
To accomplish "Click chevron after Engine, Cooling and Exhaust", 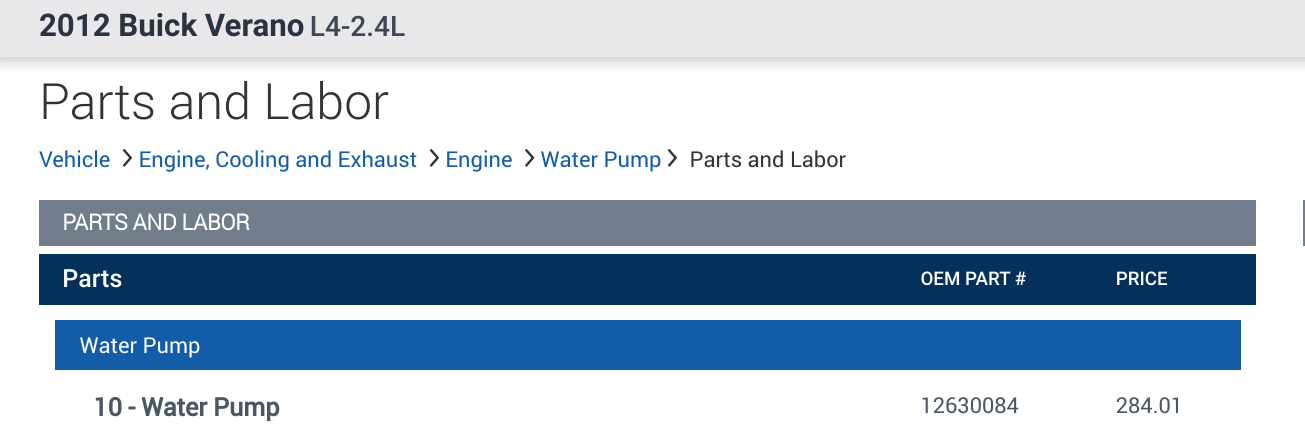I will coord(433,159).
